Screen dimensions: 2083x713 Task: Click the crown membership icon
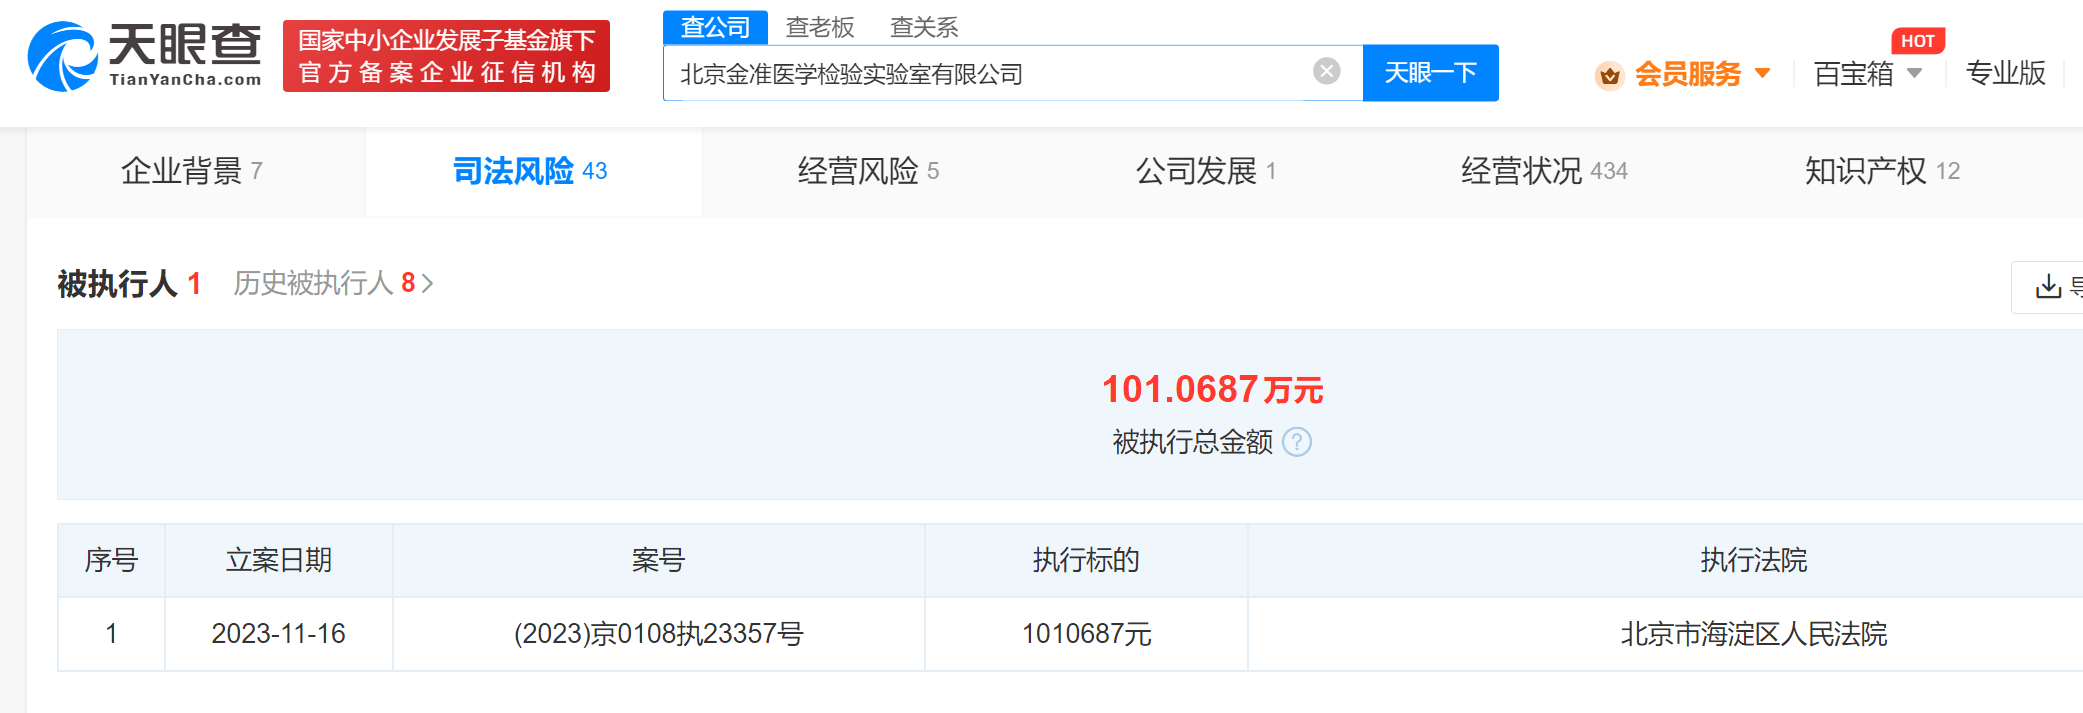(x=1609, y=75)
